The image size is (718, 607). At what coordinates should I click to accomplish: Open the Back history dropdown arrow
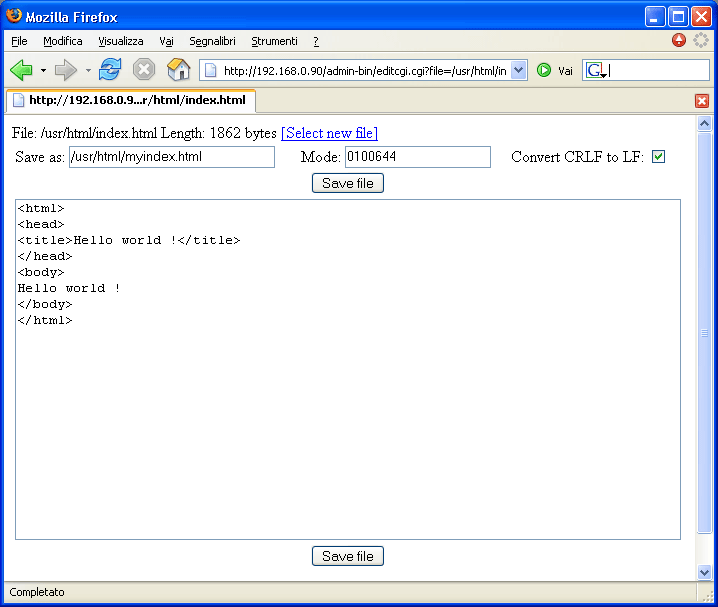click(x=43, y=70)
